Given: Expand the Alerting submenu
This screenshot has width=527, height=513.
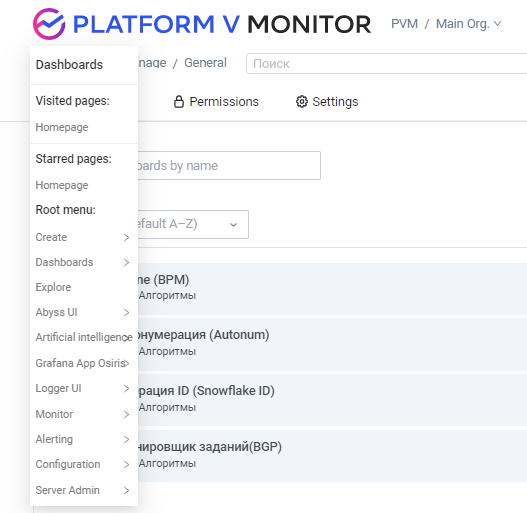Looking at the screenshot, I should (x=84, y=439).
